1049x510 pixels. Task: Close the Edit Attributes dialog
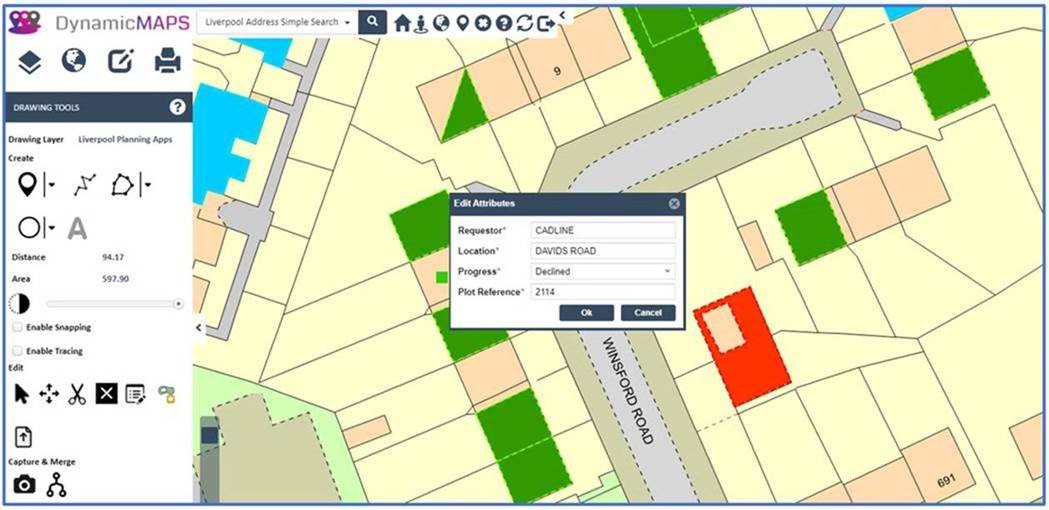(674, 203)
